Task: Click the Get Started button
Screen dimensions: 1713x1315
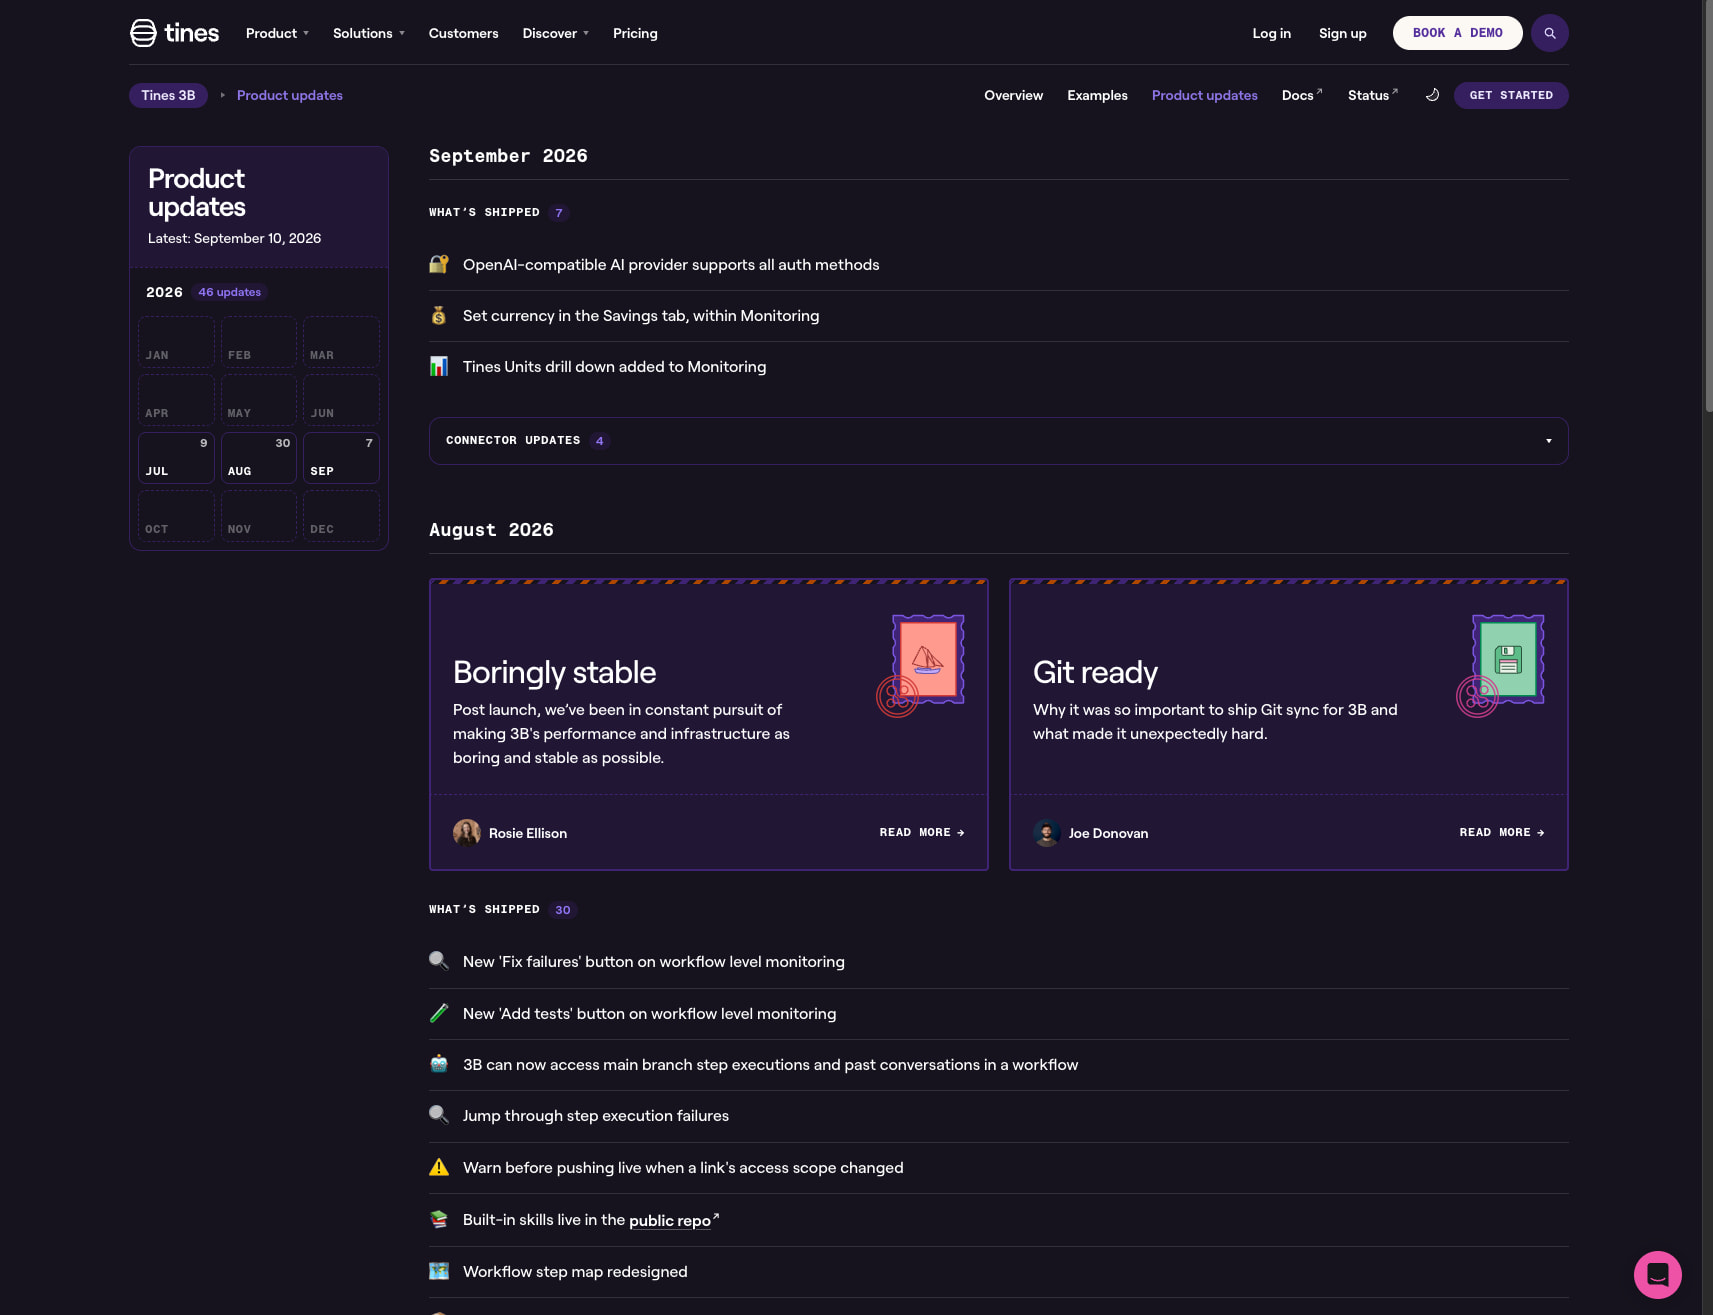Action: [1511, 95]
